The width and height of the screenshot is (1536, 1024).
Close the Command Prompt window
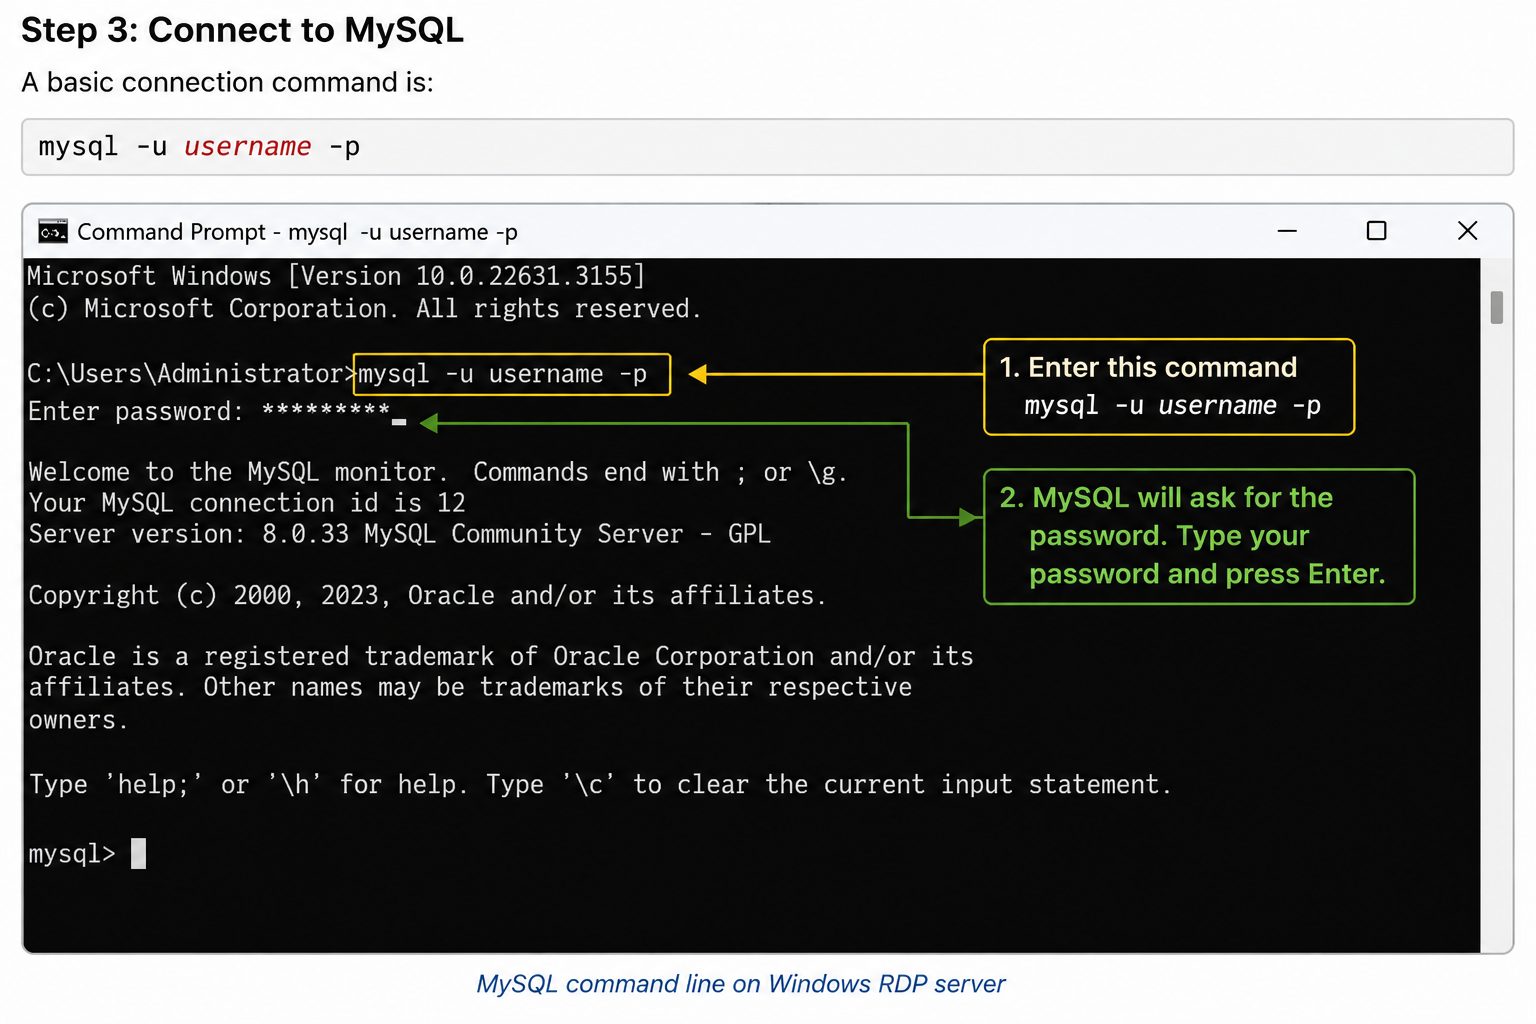coord(1467,231)
